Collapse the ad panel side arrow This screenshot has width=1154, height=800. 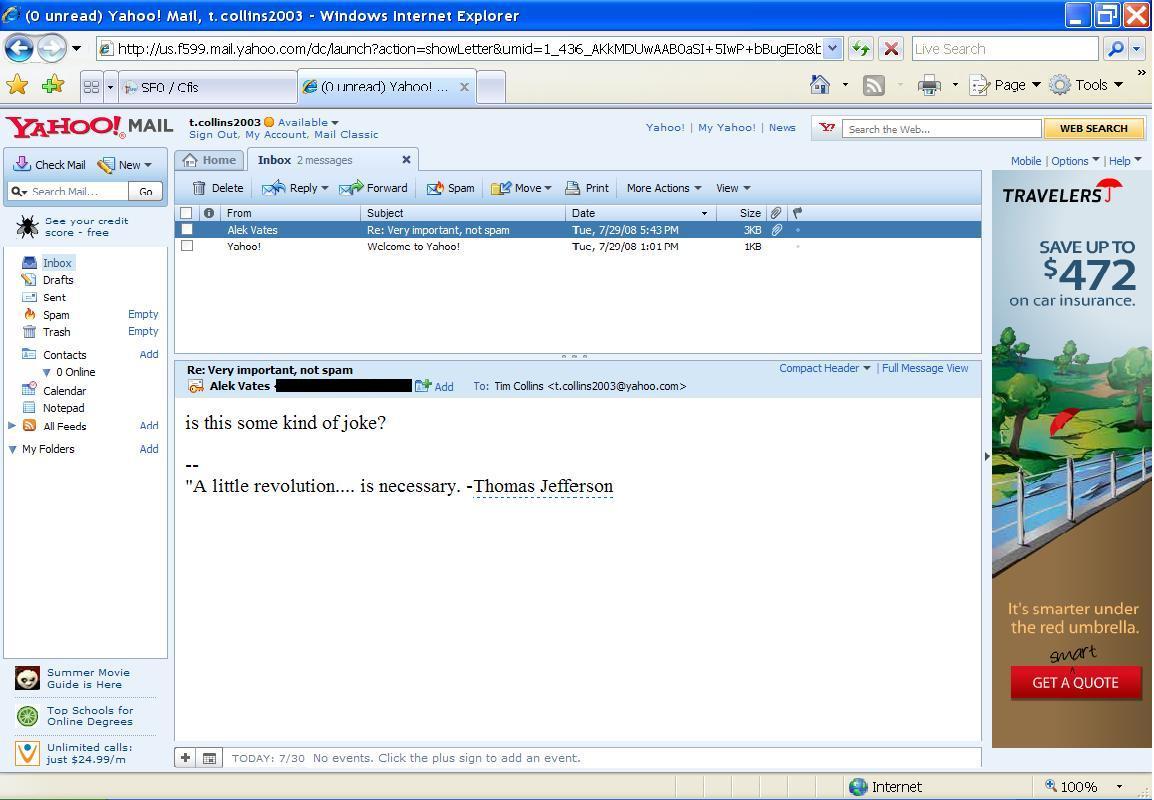[x=987, y=456]
